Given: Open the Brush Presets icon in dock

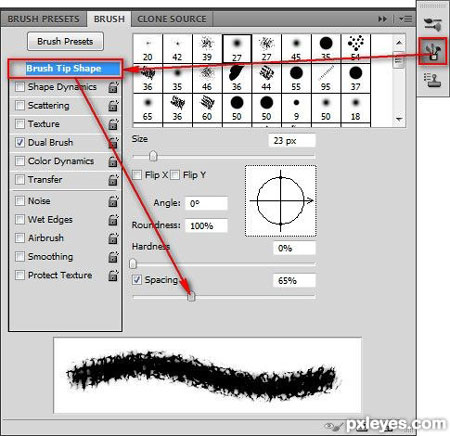Looking at the screenshot, I should point(433,25).
